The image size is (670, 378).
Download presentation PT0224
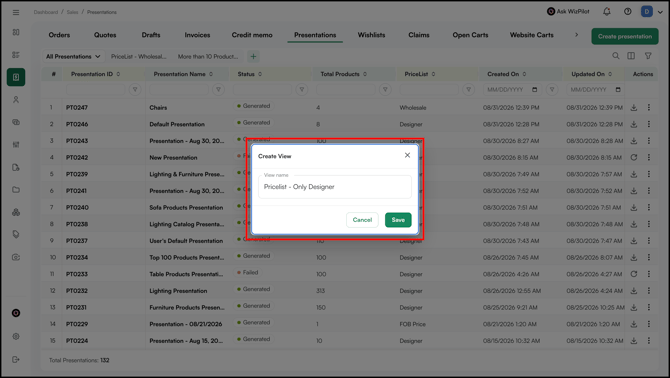pyautogui.click(x=634, y=341)
